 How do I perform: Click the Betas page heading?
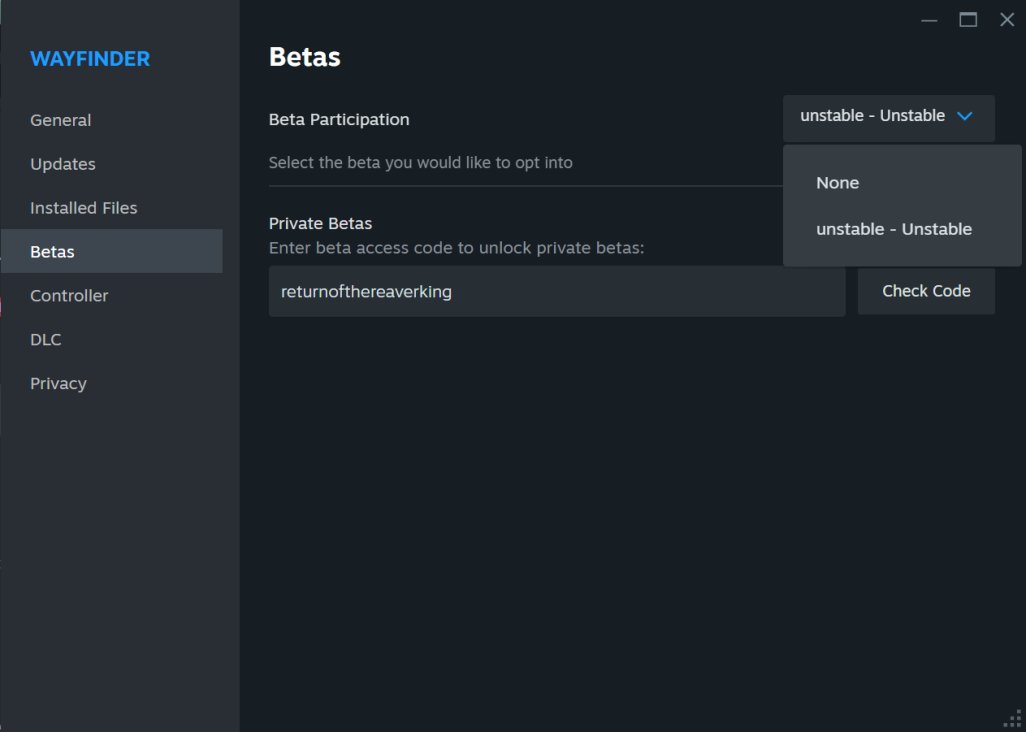pos(305,58)
